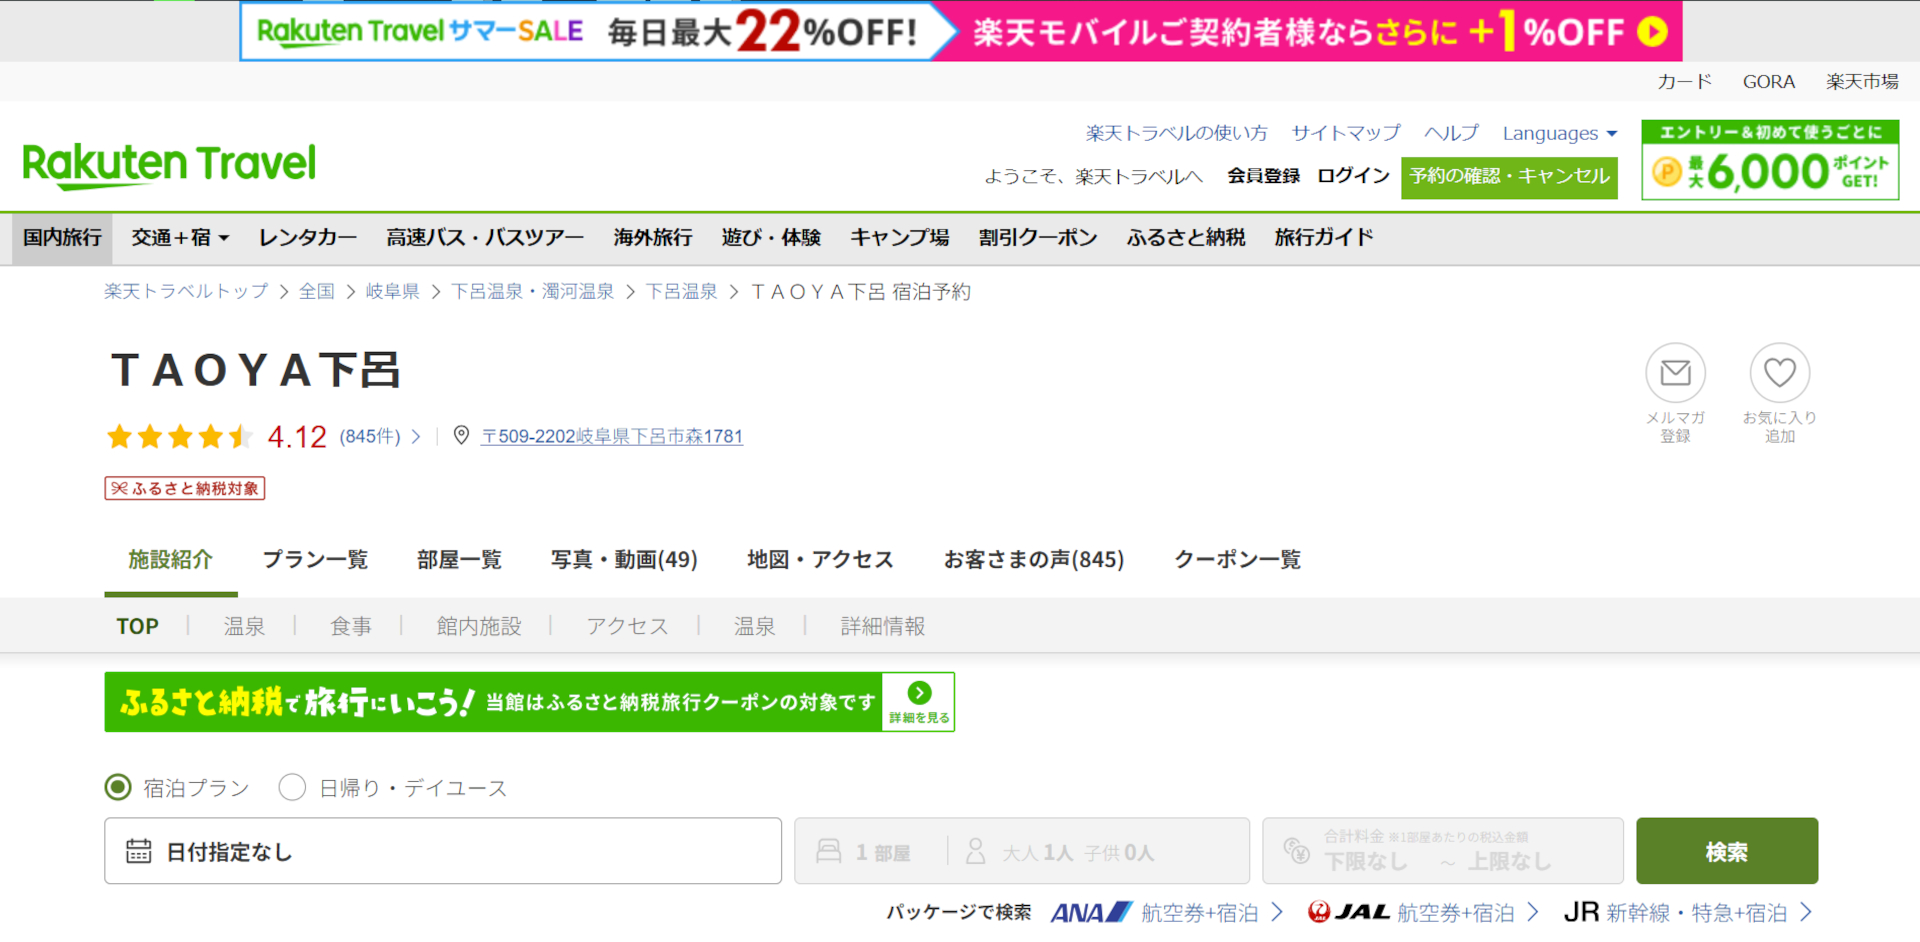The width and height of the screenshot is (1920, 942).
Task: Open the calendar icon in the date field
Action: pyautogui.click(x=139, y=851)
